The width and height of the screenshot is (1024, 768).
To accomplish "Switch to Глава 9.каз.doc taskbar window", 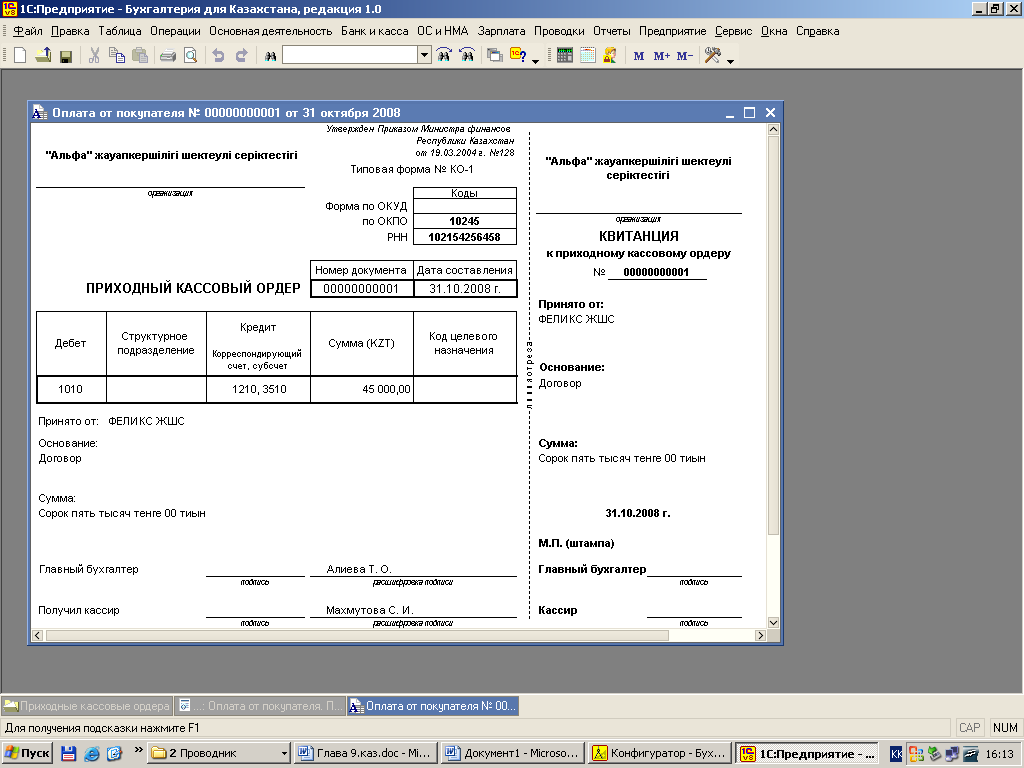I will (x=366, y=753).
